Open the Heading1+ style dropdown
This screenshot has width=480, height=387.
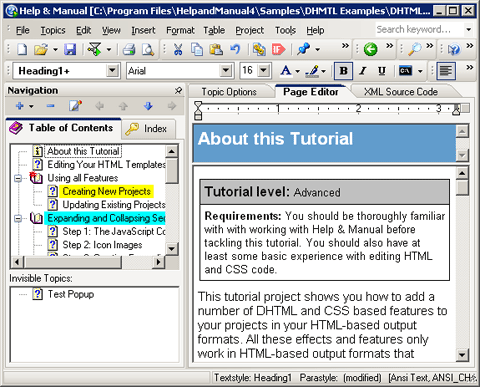coord(112,70)
